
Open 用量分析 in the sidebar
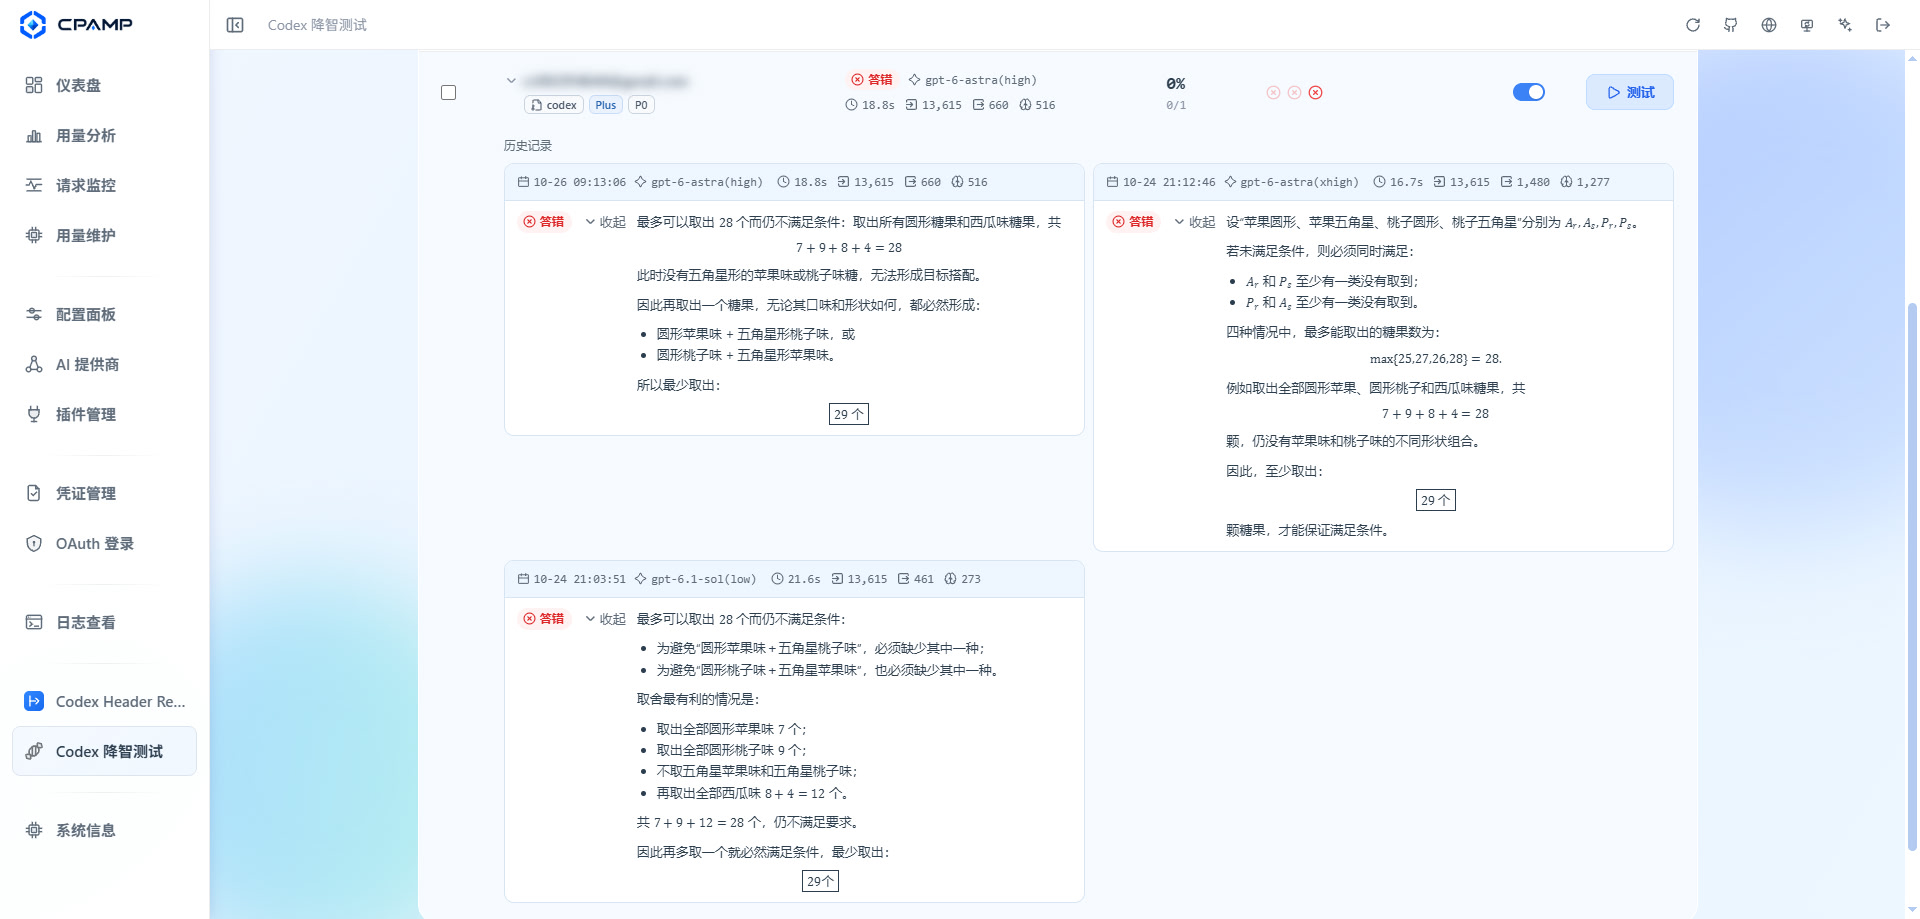point(104,135)
